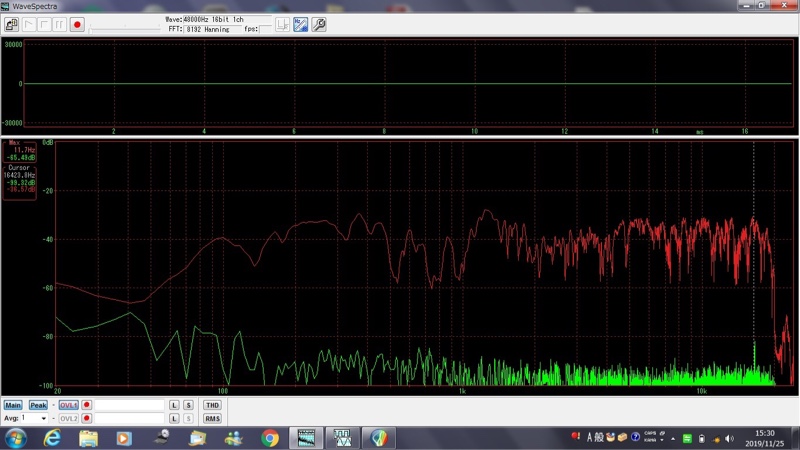This screenshot has width=800, height=450.
Task: Click the playback position slider
Action: click(x=124, y=28)
